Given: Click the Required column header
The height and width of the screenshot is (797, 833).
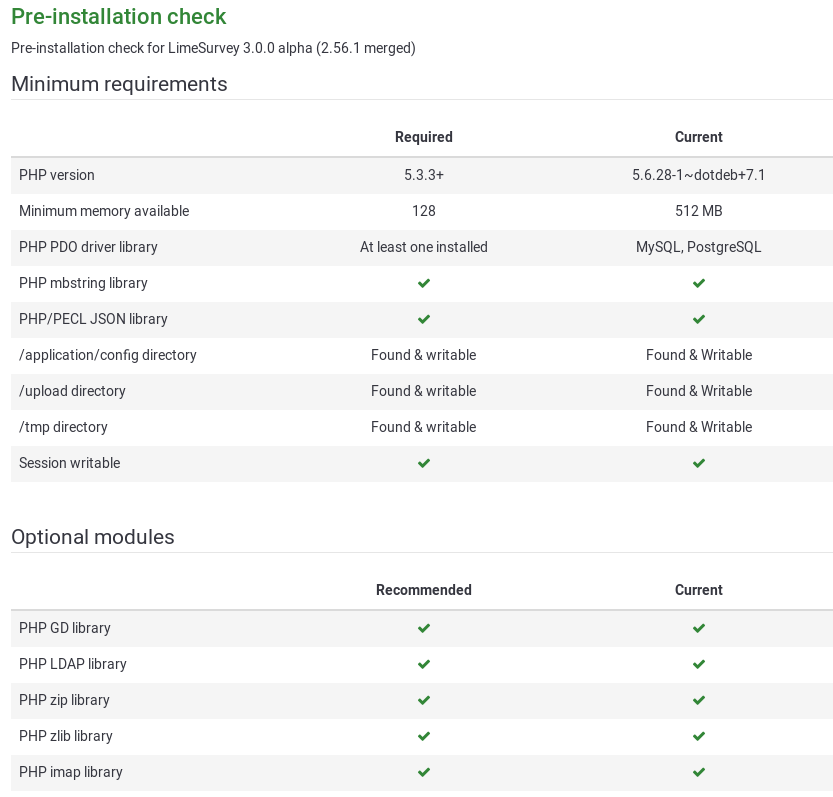Looking at the screenshot, I should (x=424, y=137).
